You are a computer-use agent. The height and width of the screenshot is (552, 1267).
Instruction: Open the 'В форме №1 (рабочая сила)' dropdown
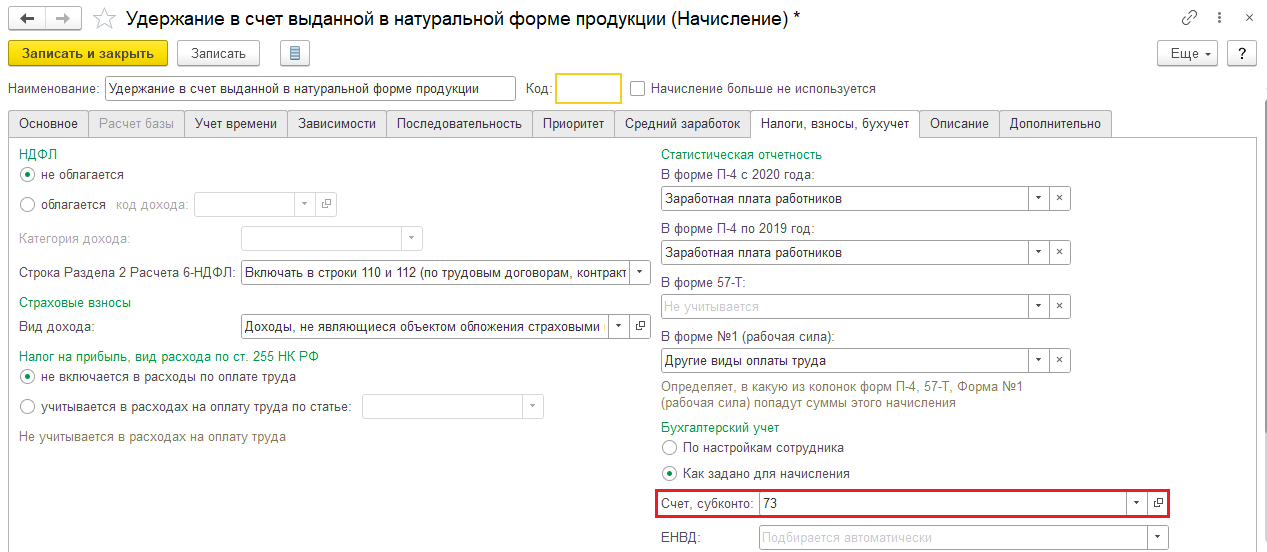(1039, 361)
